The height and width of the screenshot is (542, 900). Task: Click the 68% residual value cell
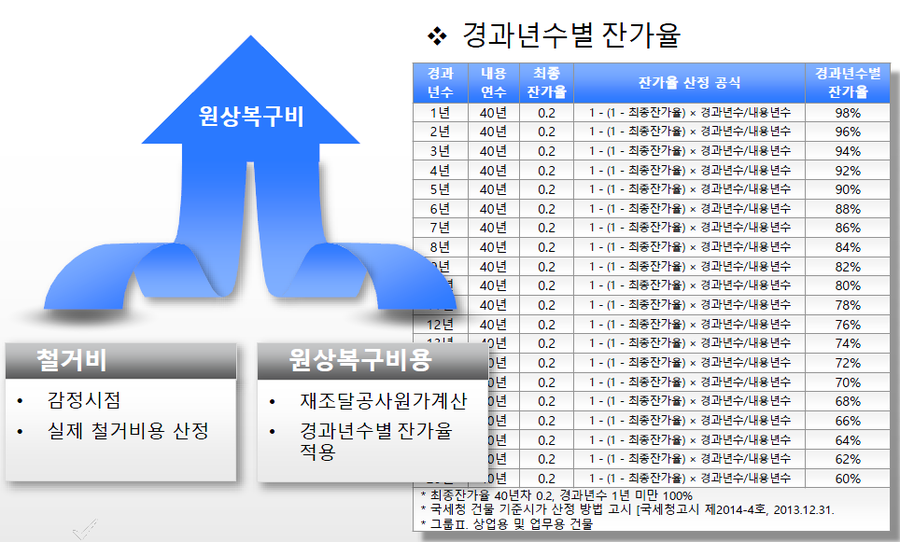click(x=848, y=401)
